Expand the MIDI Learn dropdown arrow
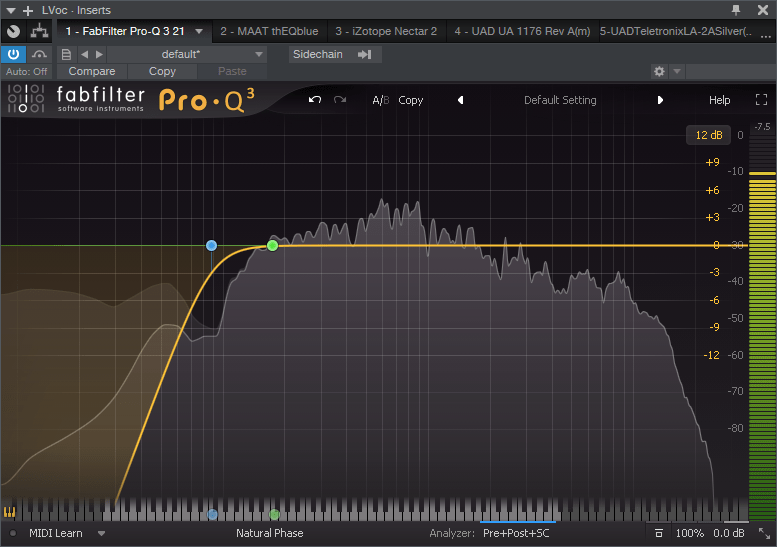777x547 pixels. 101,534
